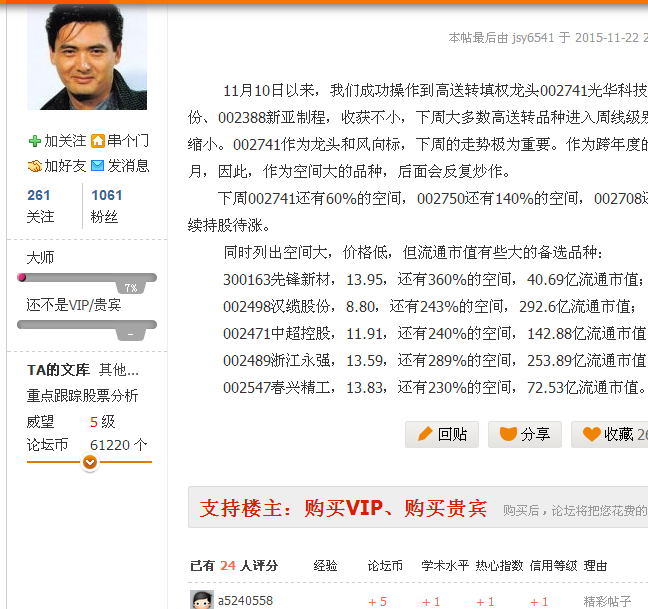Click username a5240558 in ratings
The width and height of the screenshot is (648, 609).
click(245, 601)
